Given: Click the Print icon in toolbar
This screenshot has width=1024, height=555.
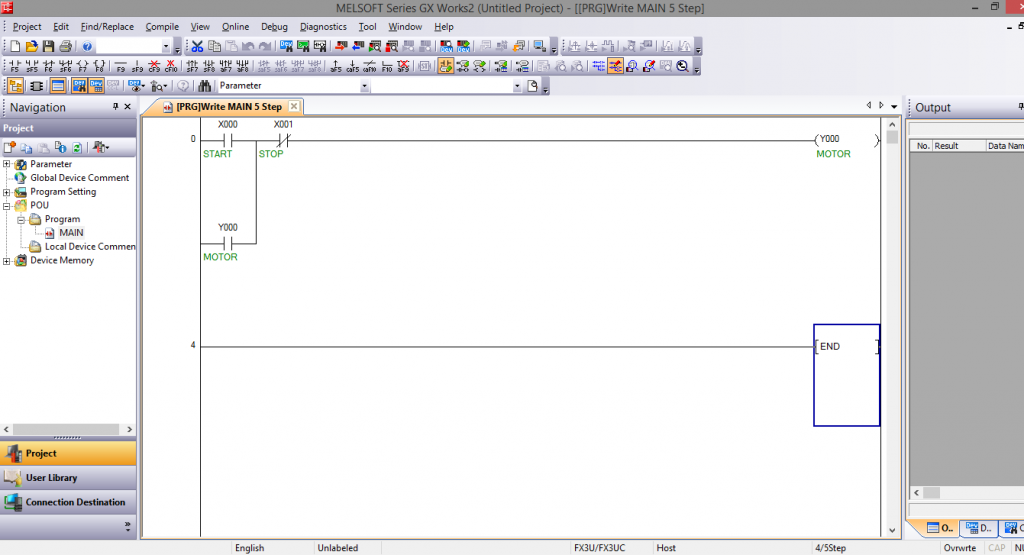Looking at the screenshot, I should point(65,47).
